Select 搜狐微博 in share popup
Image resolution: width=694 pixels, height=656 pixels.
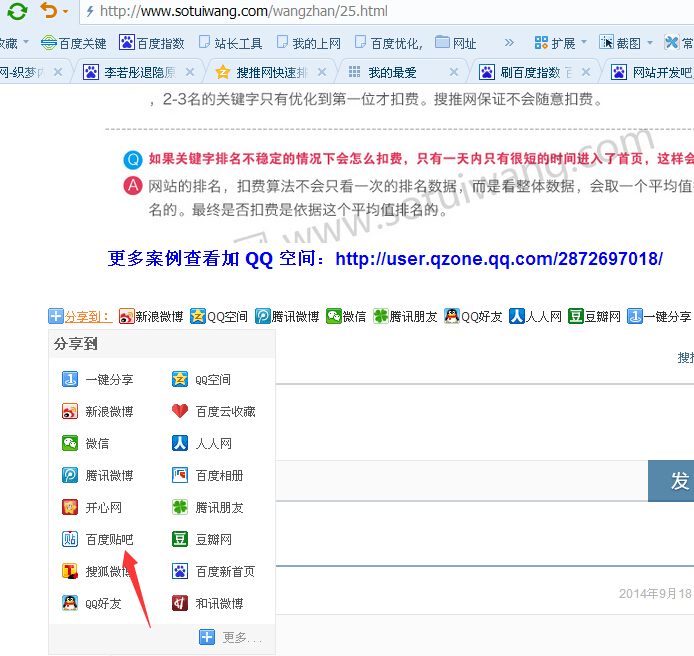[x=97, y=571]
